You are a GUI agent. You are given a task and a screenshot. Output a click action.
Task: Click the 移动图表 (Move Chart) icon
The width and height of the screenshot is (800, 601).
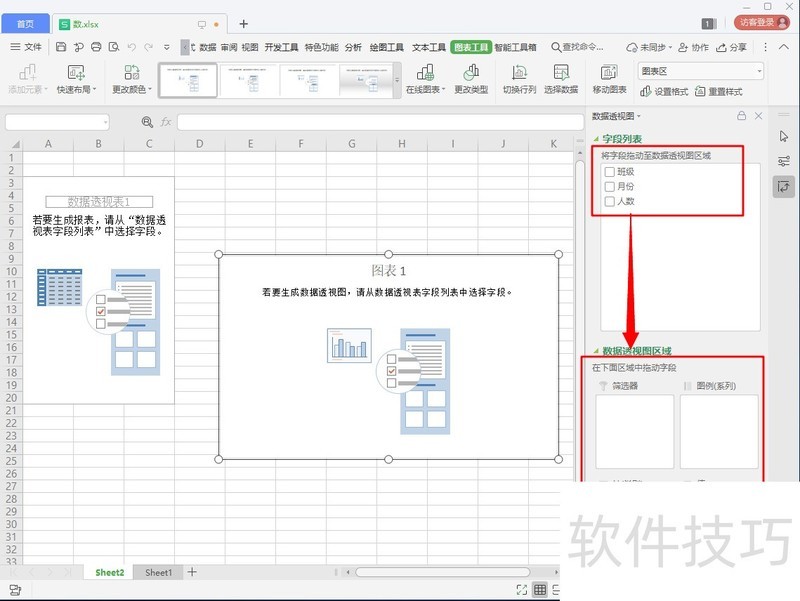tap(608, 75)
